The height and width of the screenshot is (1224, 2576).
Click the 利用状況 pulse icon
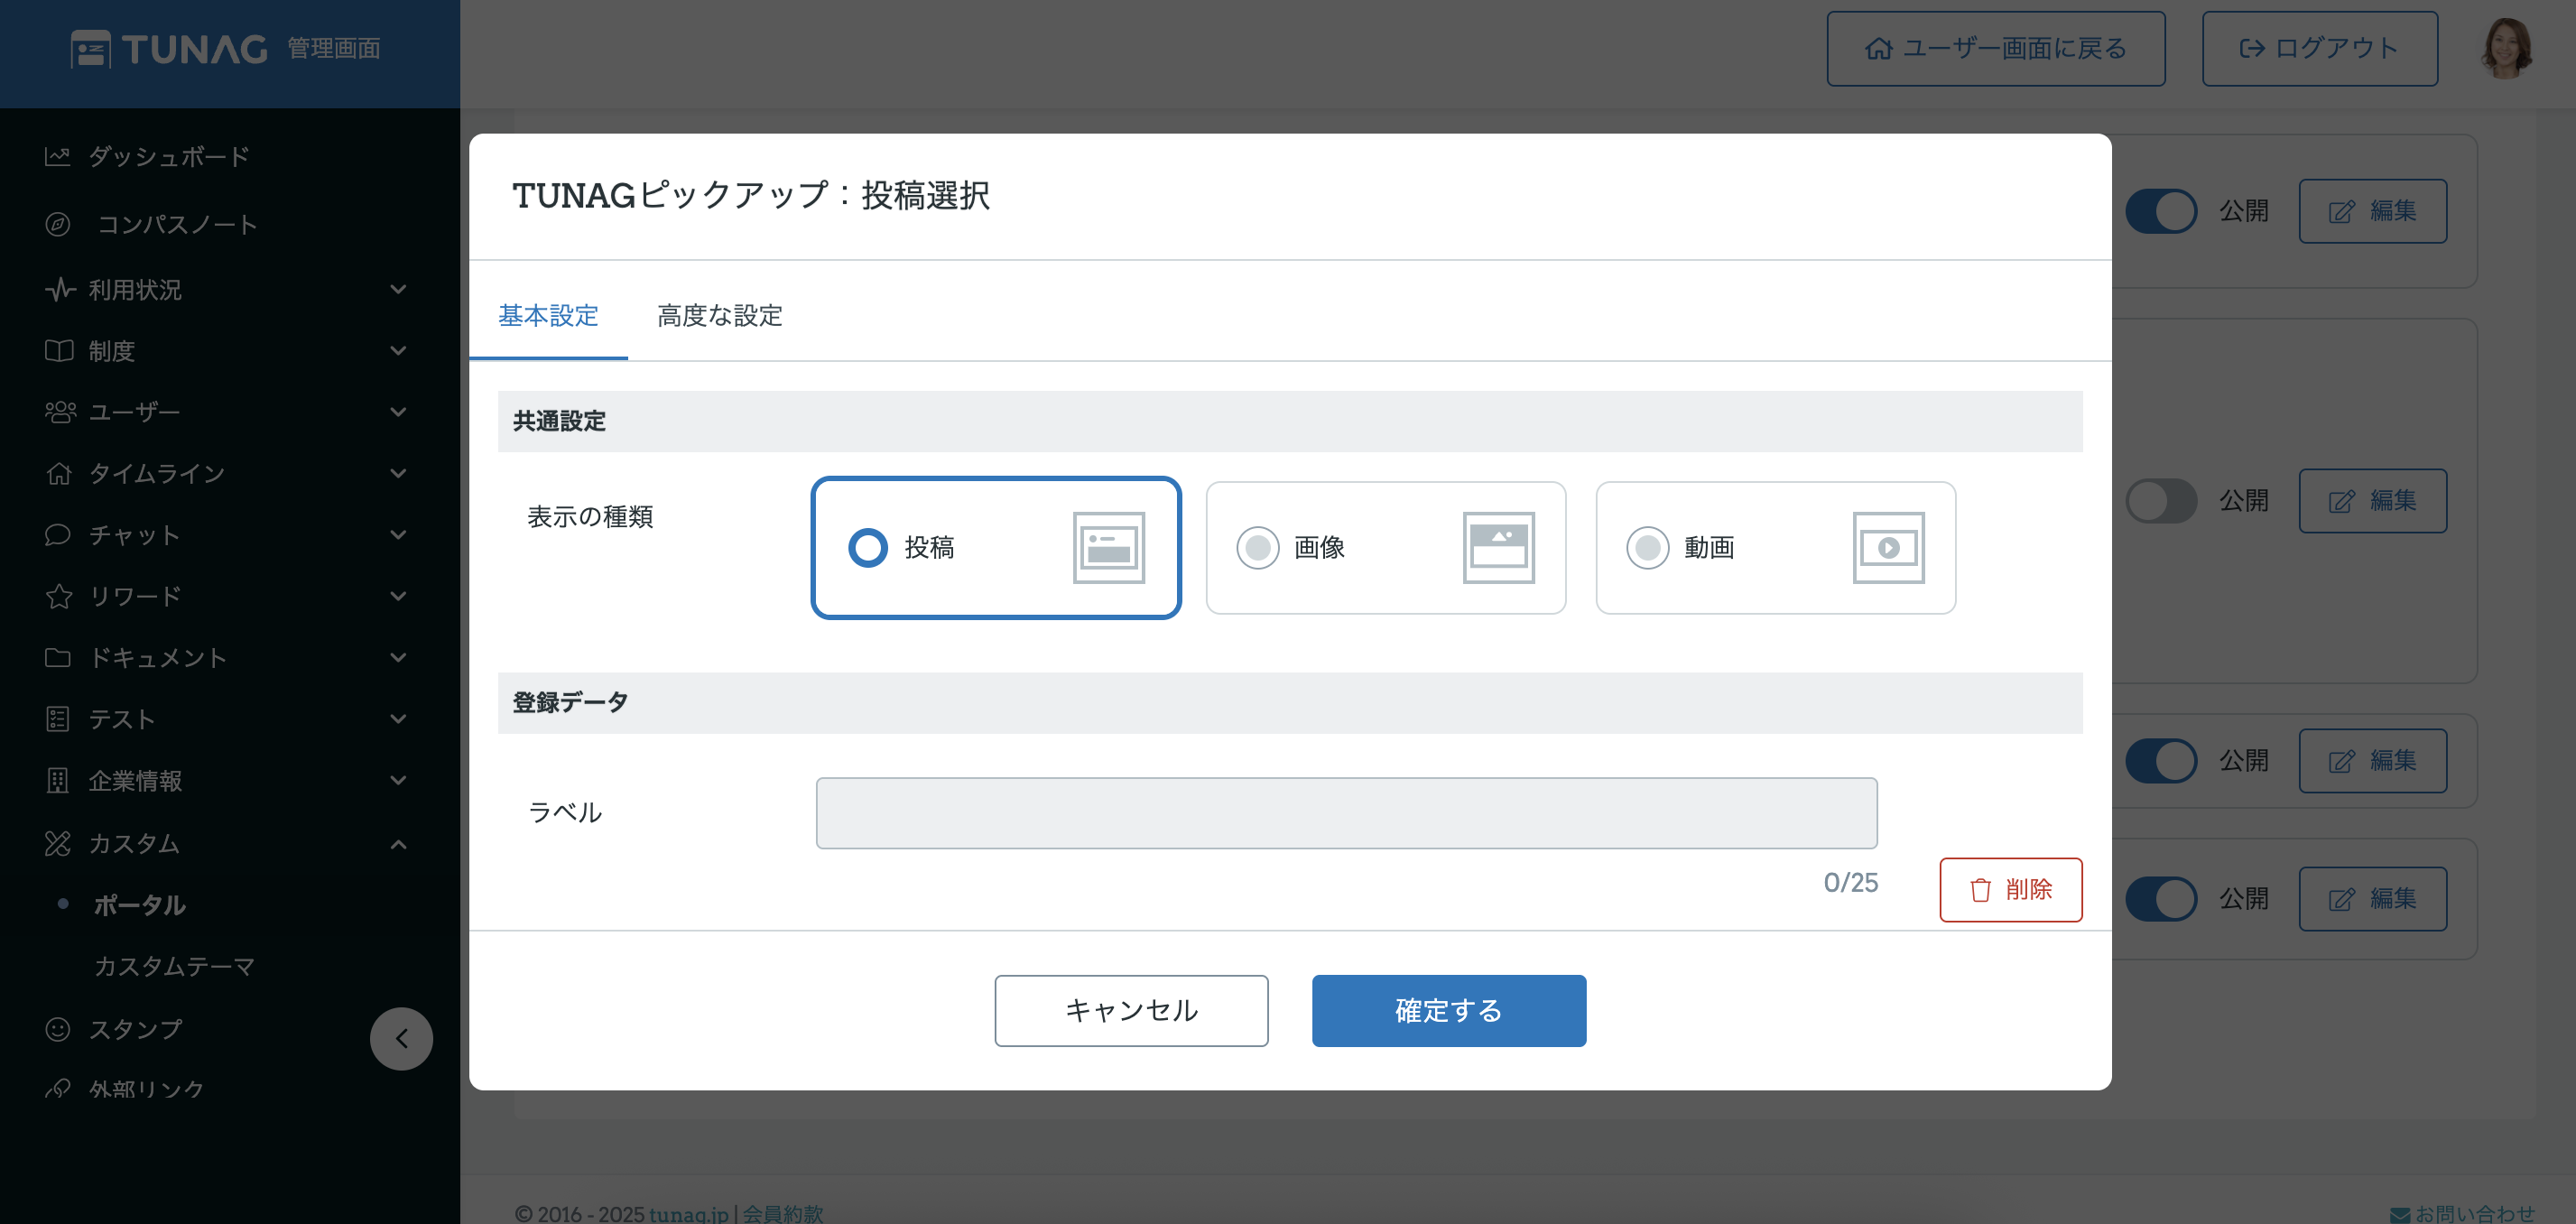pyautogui.click(x=60, y=290)
